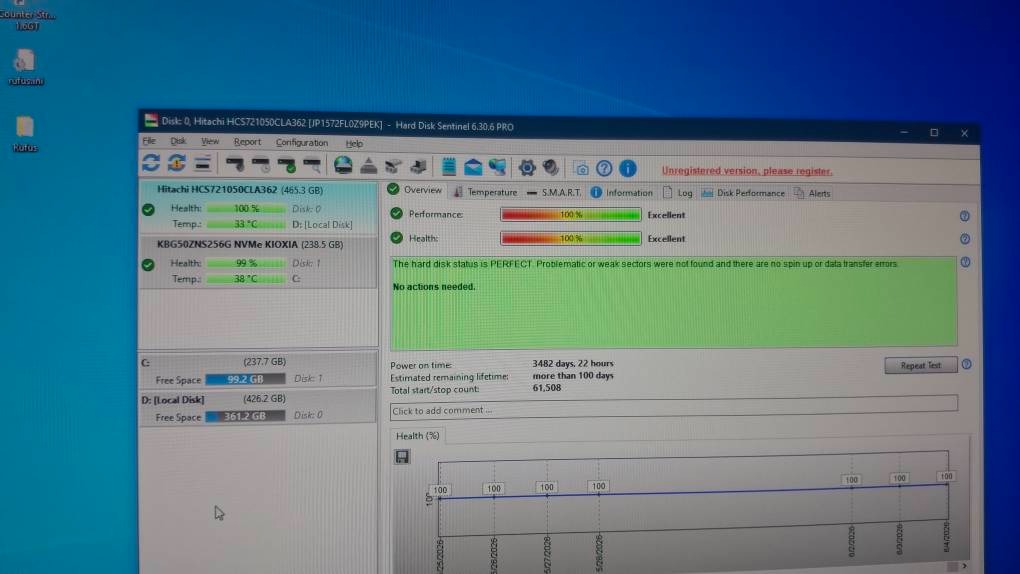
Task: Open the question mark help toolbar icon
Action: [x=604, y=169]
